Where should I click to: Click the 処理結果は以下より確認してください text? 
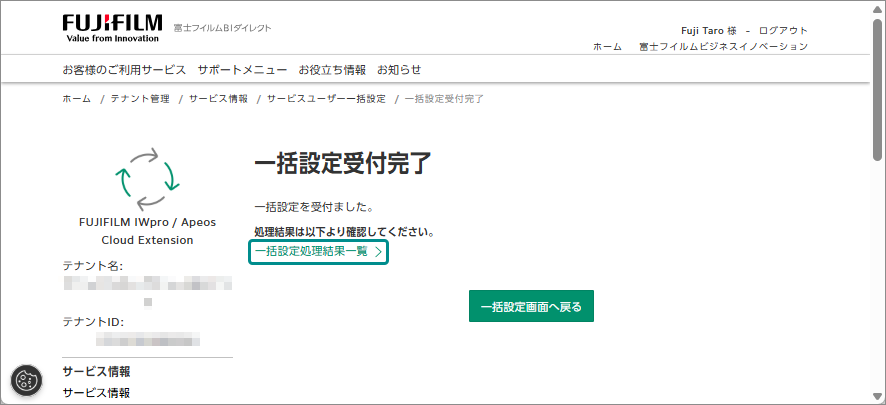coord(344,232)
